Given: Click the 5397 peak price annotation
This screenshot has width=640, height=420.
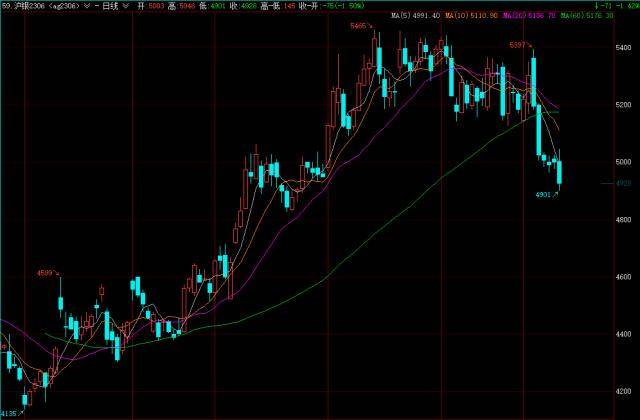Looking at the screenshot, I should pyautogui.click(x=519, y=45).
